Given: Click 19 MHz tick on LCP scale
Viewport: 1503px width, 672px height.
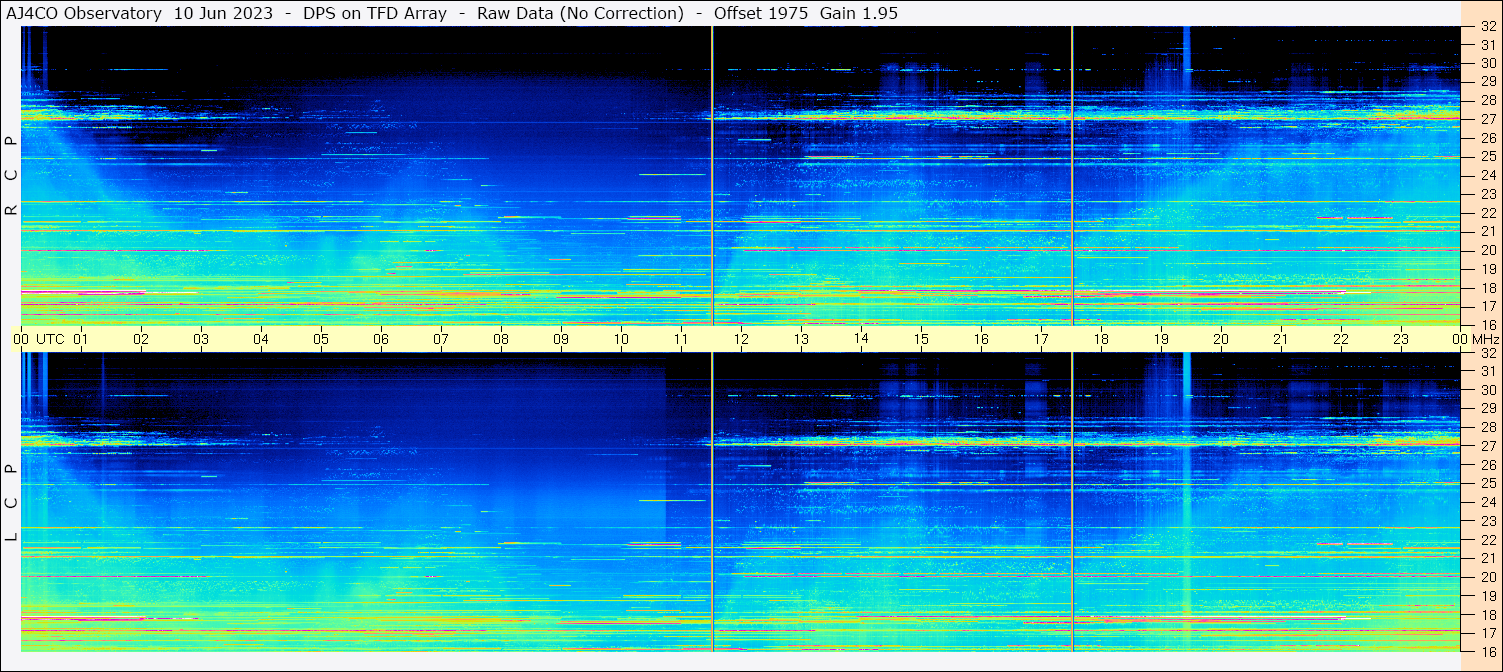Looking at the screenshot, I should pyautogui.click(x=1487, y=596).
